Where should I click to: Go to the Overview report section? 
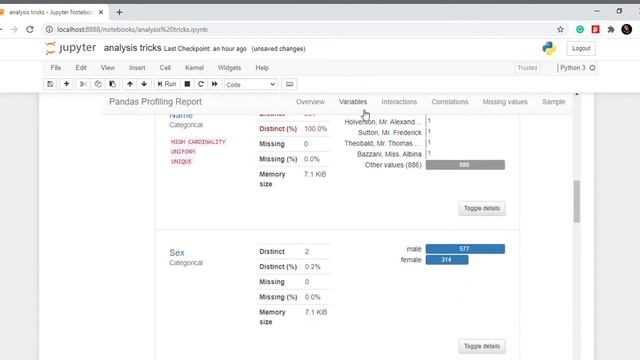tap(310, 102)
